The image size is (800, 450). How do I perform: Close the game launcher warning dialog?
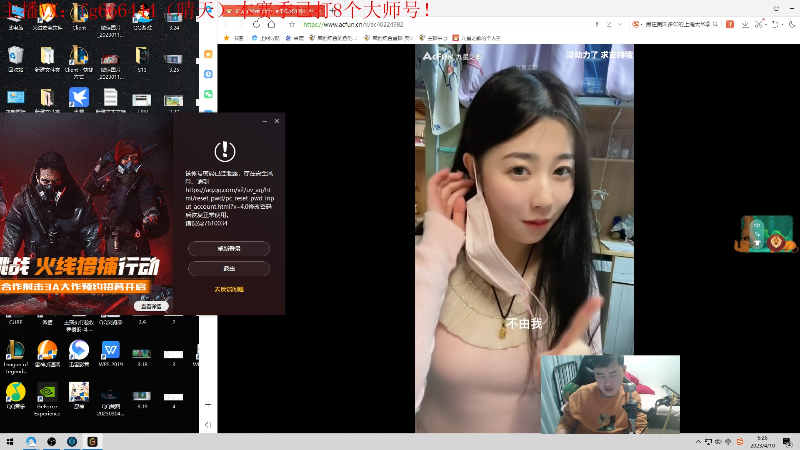coord(277,121)
